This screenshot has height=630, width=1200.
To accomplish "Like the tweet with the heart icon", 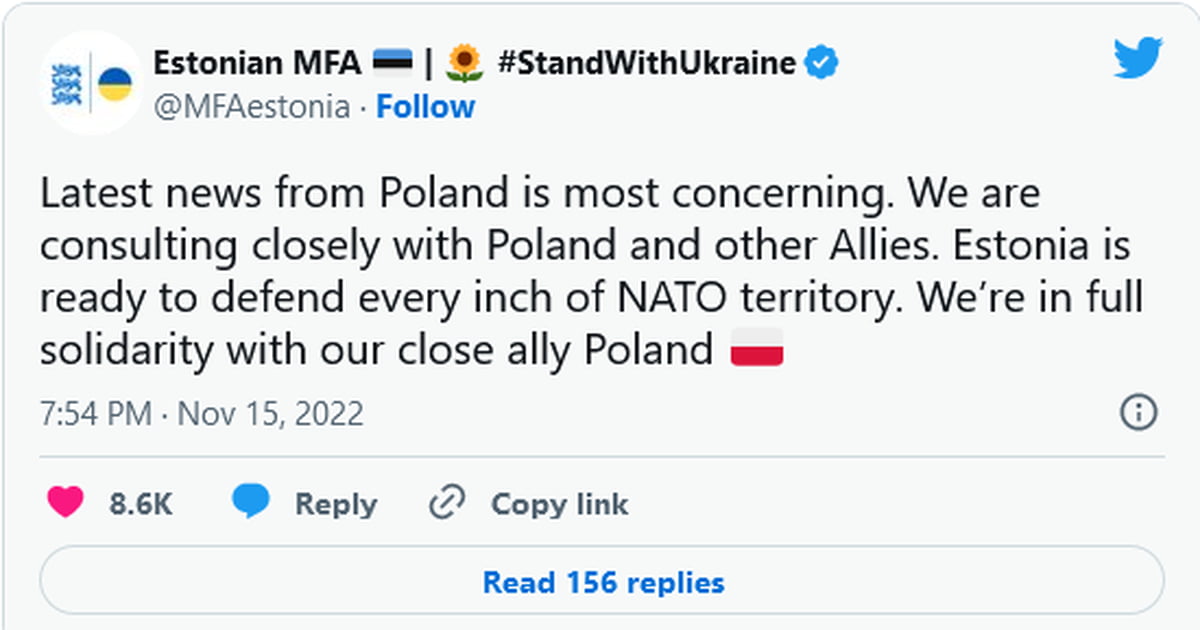I will 66,503.
